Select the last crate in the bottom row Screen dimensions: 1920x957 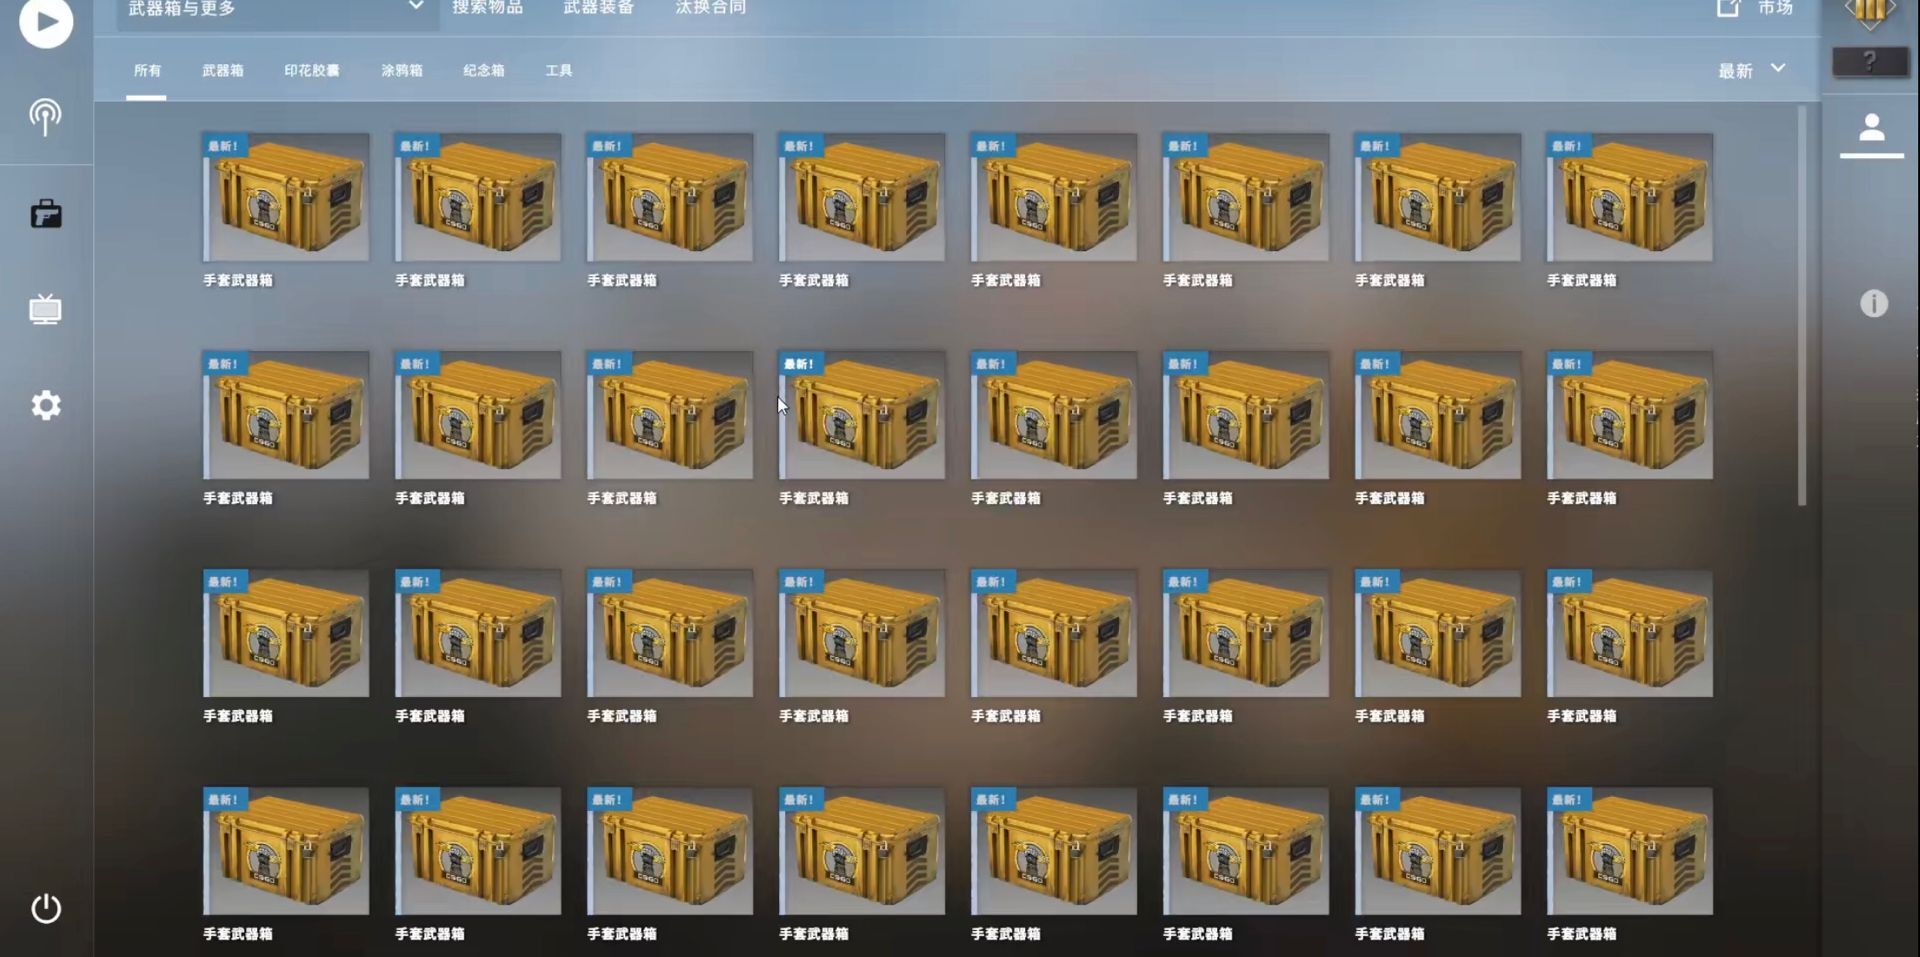[1630, 851]
